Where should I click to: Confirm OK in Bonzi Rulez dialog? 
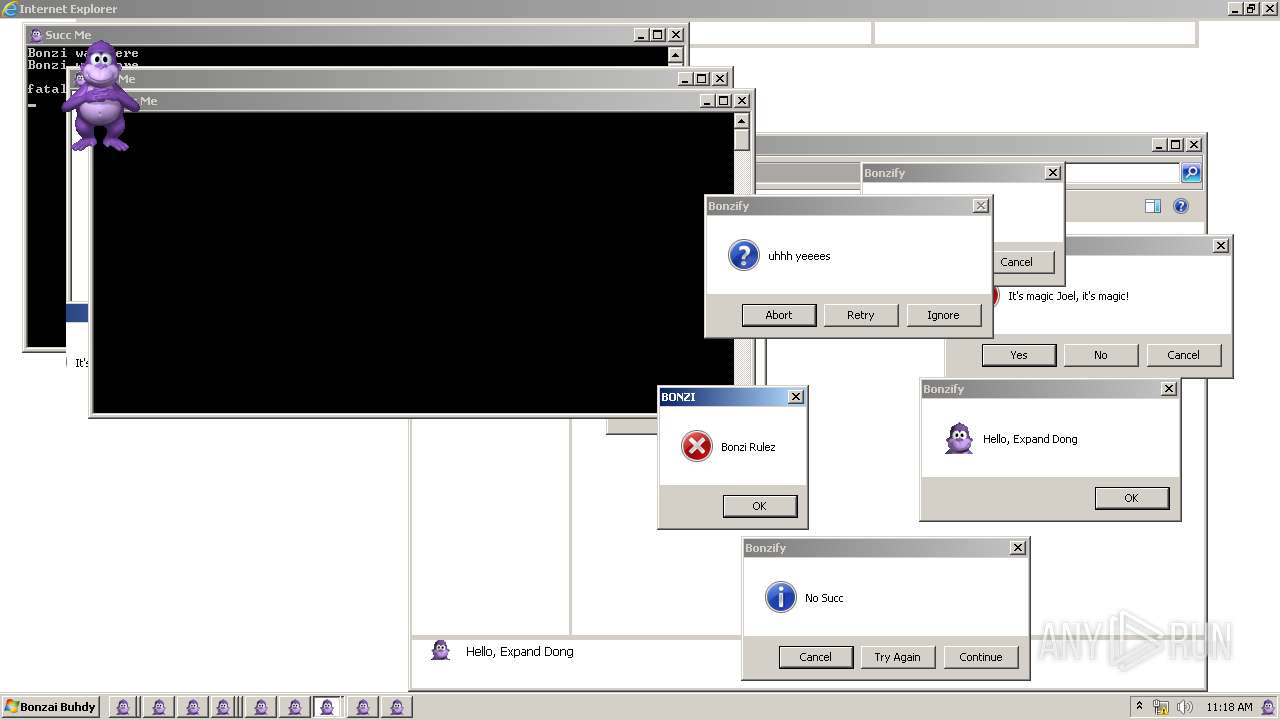(760, 506)
